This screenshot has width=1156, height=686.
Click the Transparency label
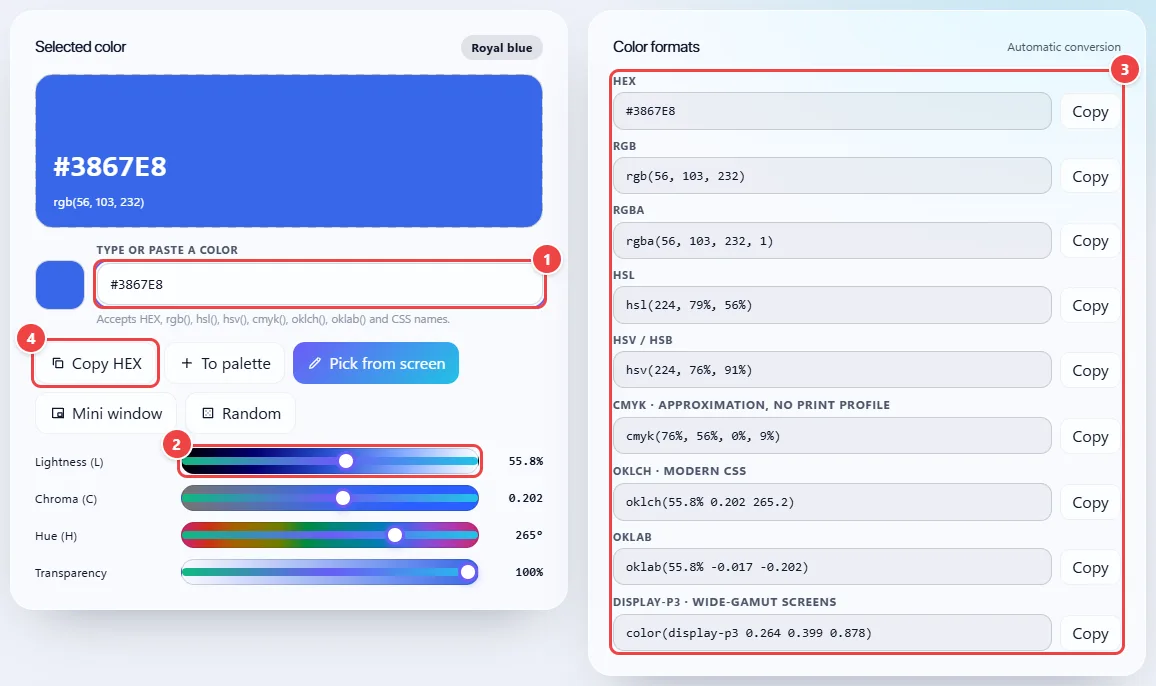tap(71, 573)
